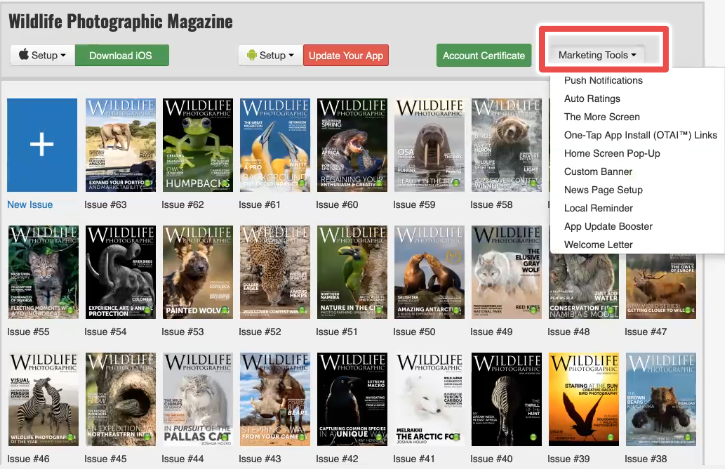Open Issue #54 elephant trunk cover

121,272
